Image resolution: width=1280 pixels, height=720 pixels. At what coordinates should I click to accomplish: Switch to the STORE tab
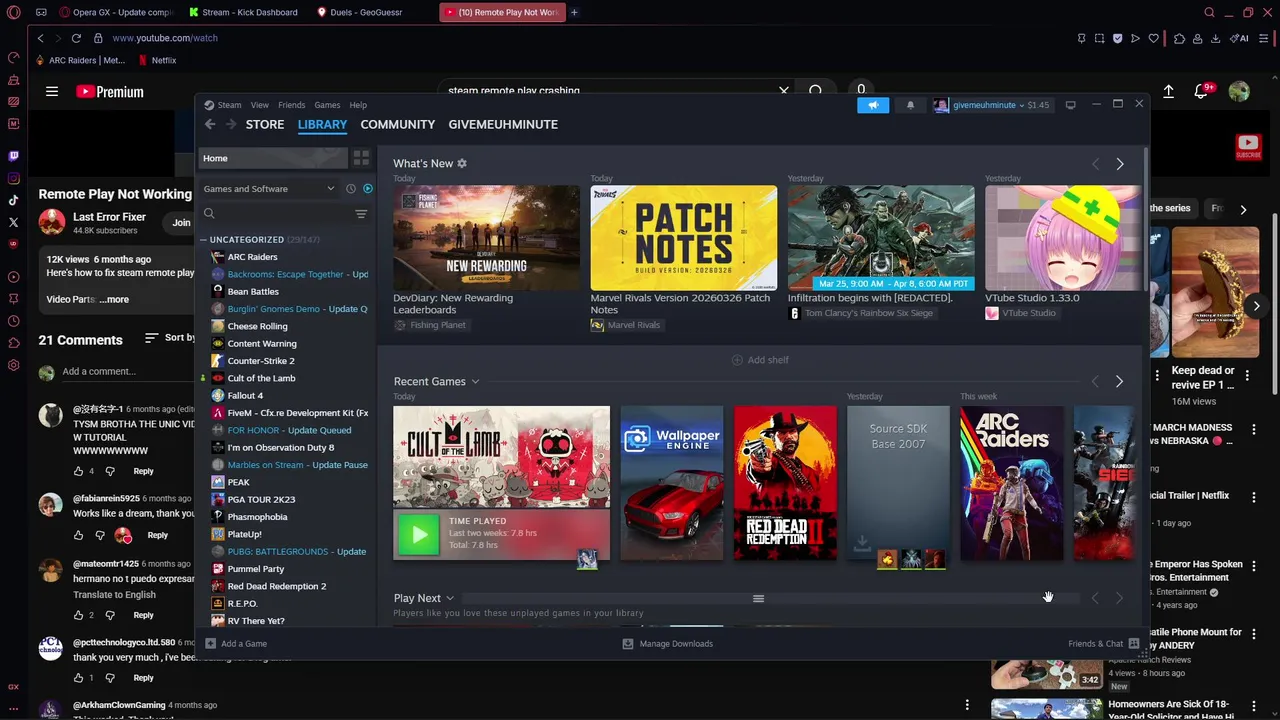265,124
